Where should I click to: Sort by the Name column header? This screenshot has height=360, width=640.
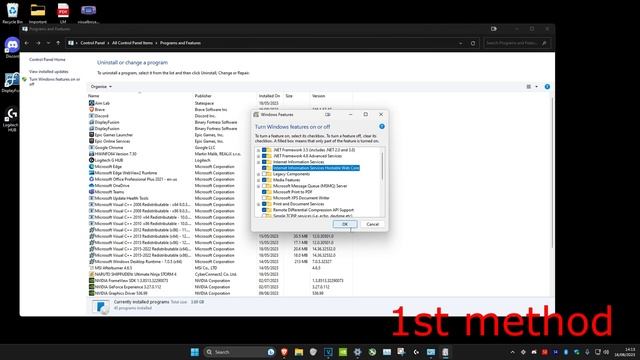(93, 96)
